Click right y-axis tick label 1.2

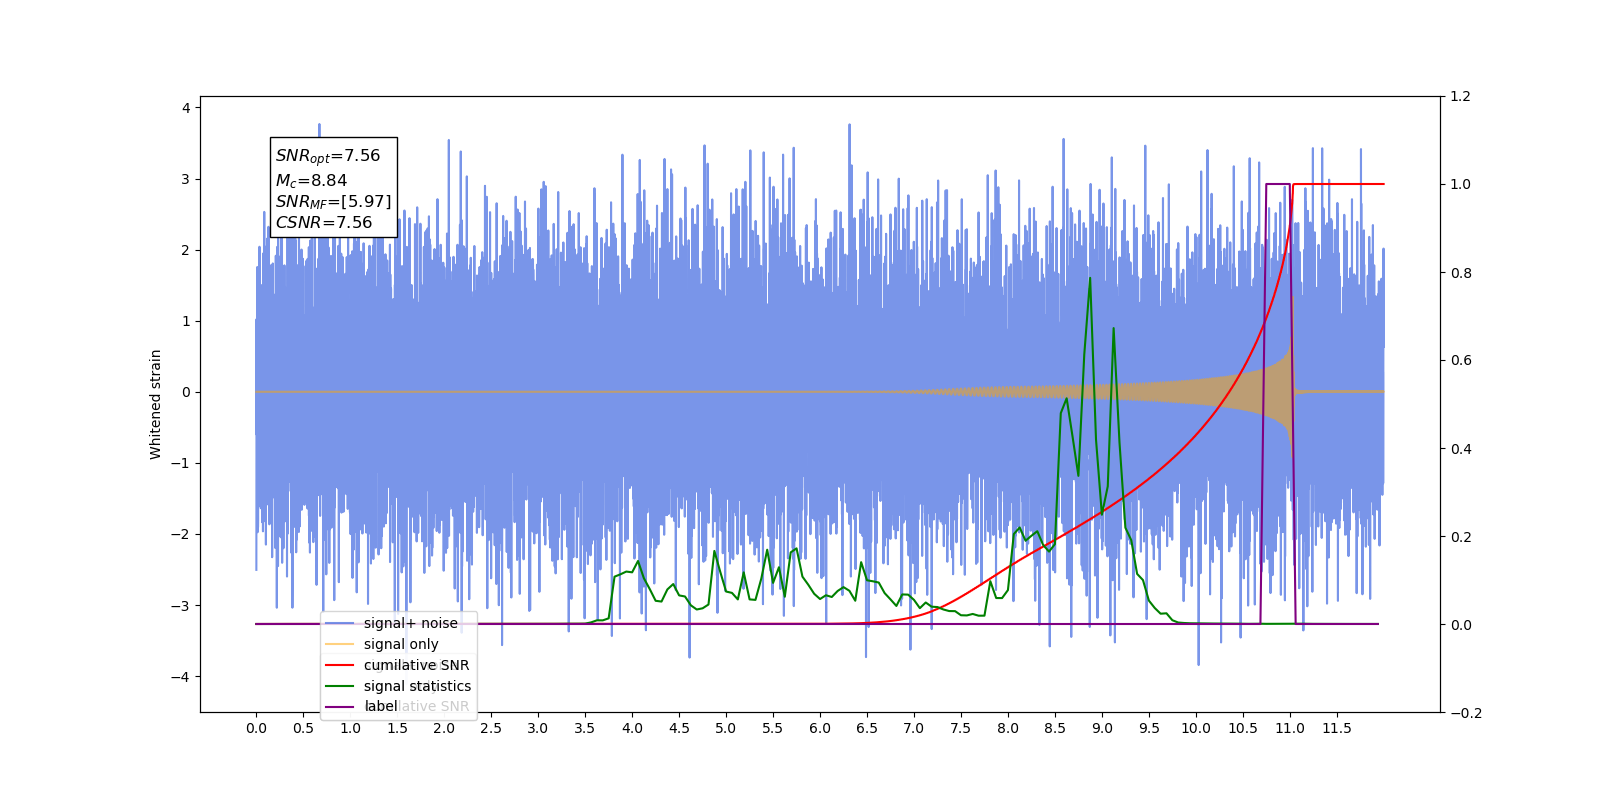(1461, 97)
